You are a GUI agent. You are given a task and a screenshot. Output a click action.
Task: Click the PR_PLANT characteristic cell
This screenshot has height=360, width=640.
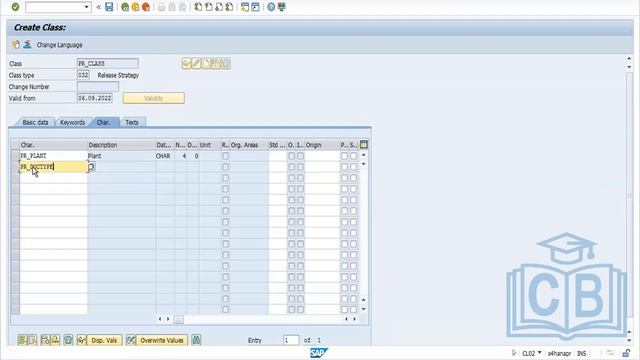pyautogui.click(x=53, y=156)
